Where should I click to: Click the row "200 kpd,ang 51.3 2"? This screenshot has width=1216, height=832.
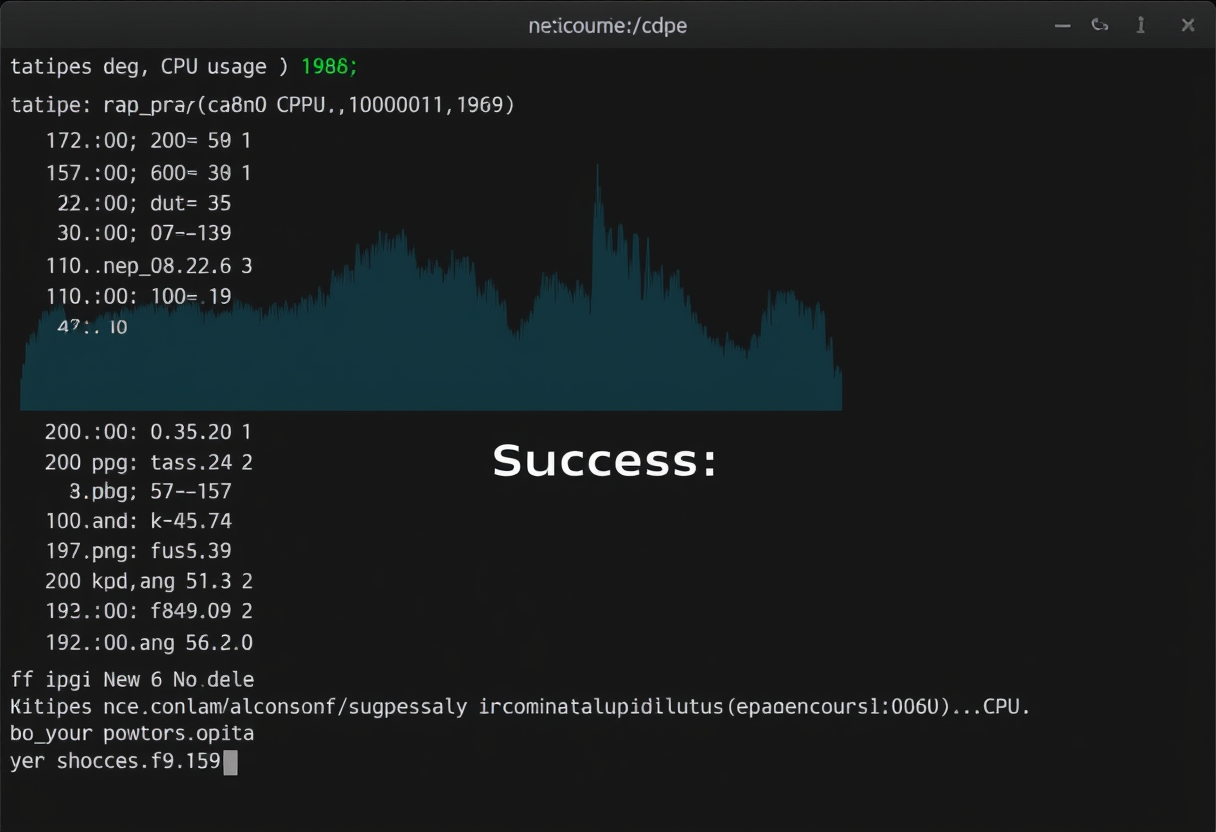(148, 581)
